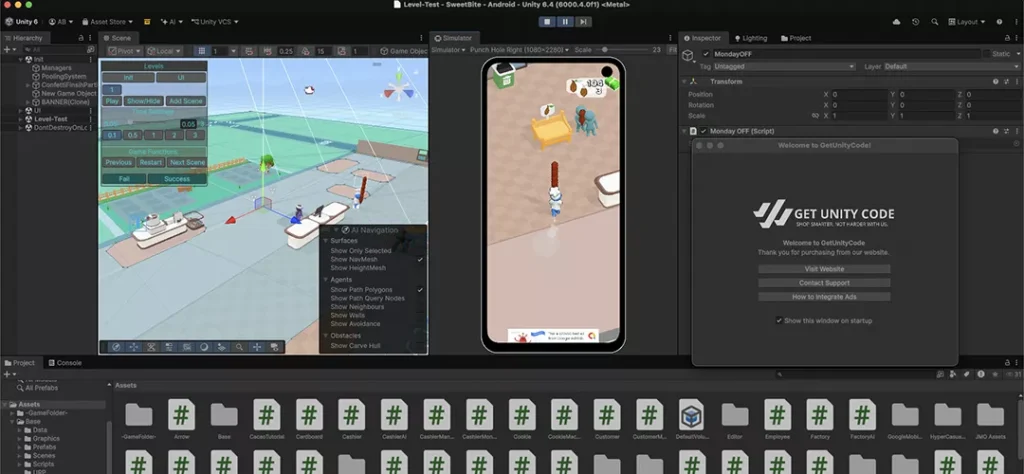Click the Success button in overlay
Screen dimensions: 1024x474
(177, 179)
